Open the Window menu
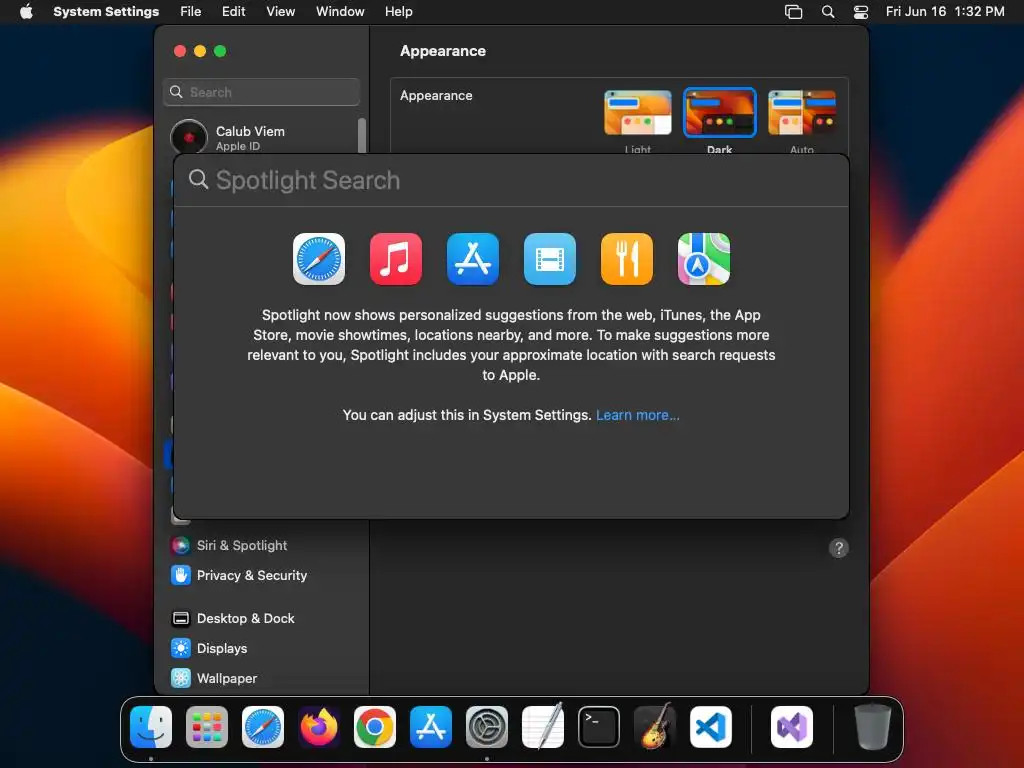 tap(340, 12)
